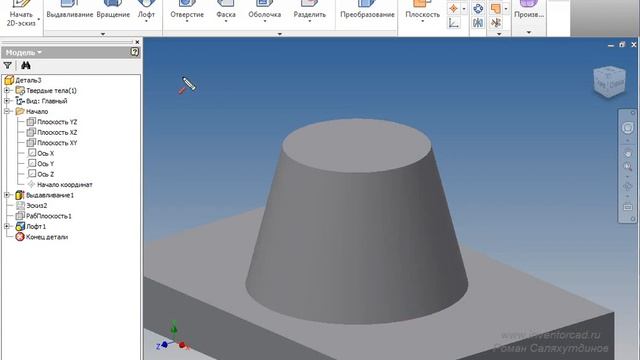Expand the Лофт1 feature node

pyautogui.click(x=7, y=226)
